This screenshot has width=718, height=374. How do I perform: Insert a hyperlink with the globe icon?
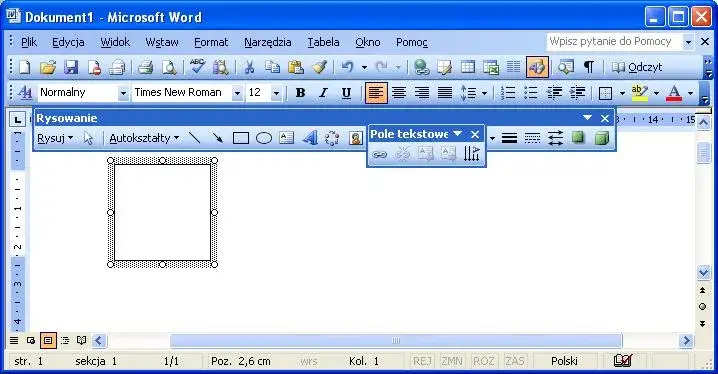(x=421, y=67)
